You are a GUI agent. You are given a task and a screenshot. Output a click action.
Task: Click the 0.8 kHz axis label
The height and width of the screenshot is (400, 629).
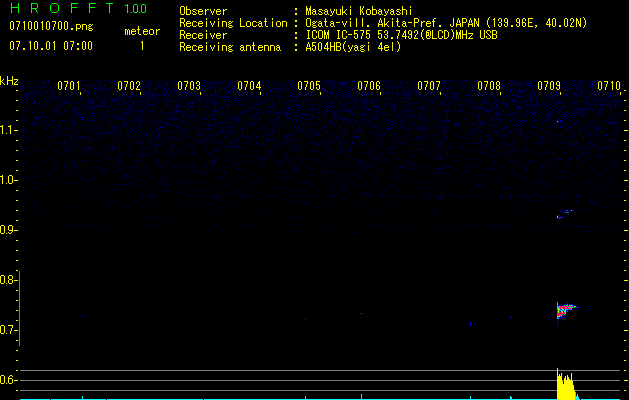(x=9, y=280)
